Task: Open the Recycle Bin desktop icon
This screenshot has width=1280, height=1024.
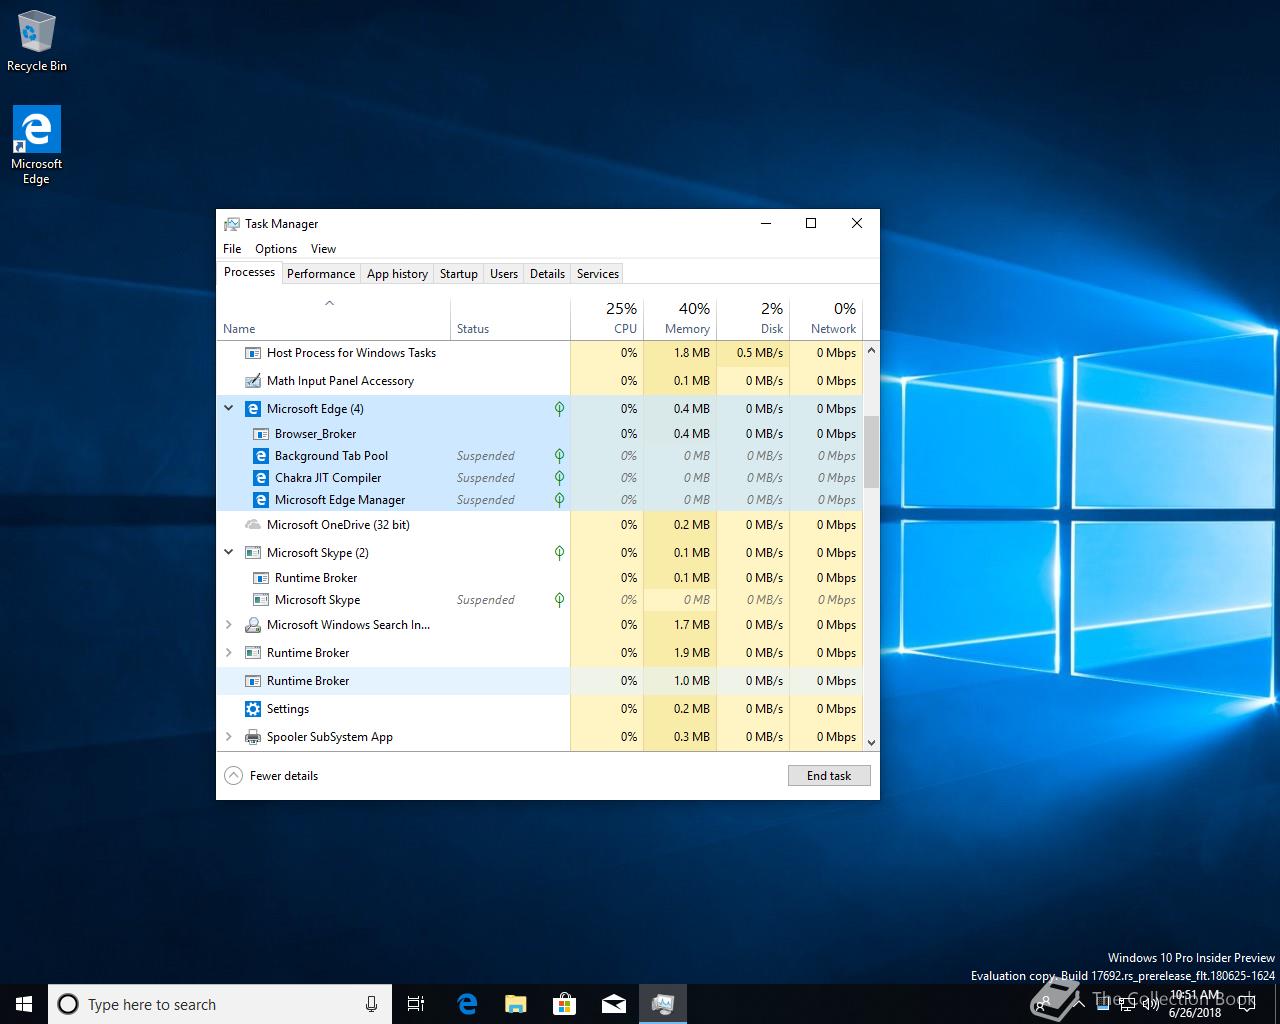Action: pyautogui.click(x=37, y=42)
